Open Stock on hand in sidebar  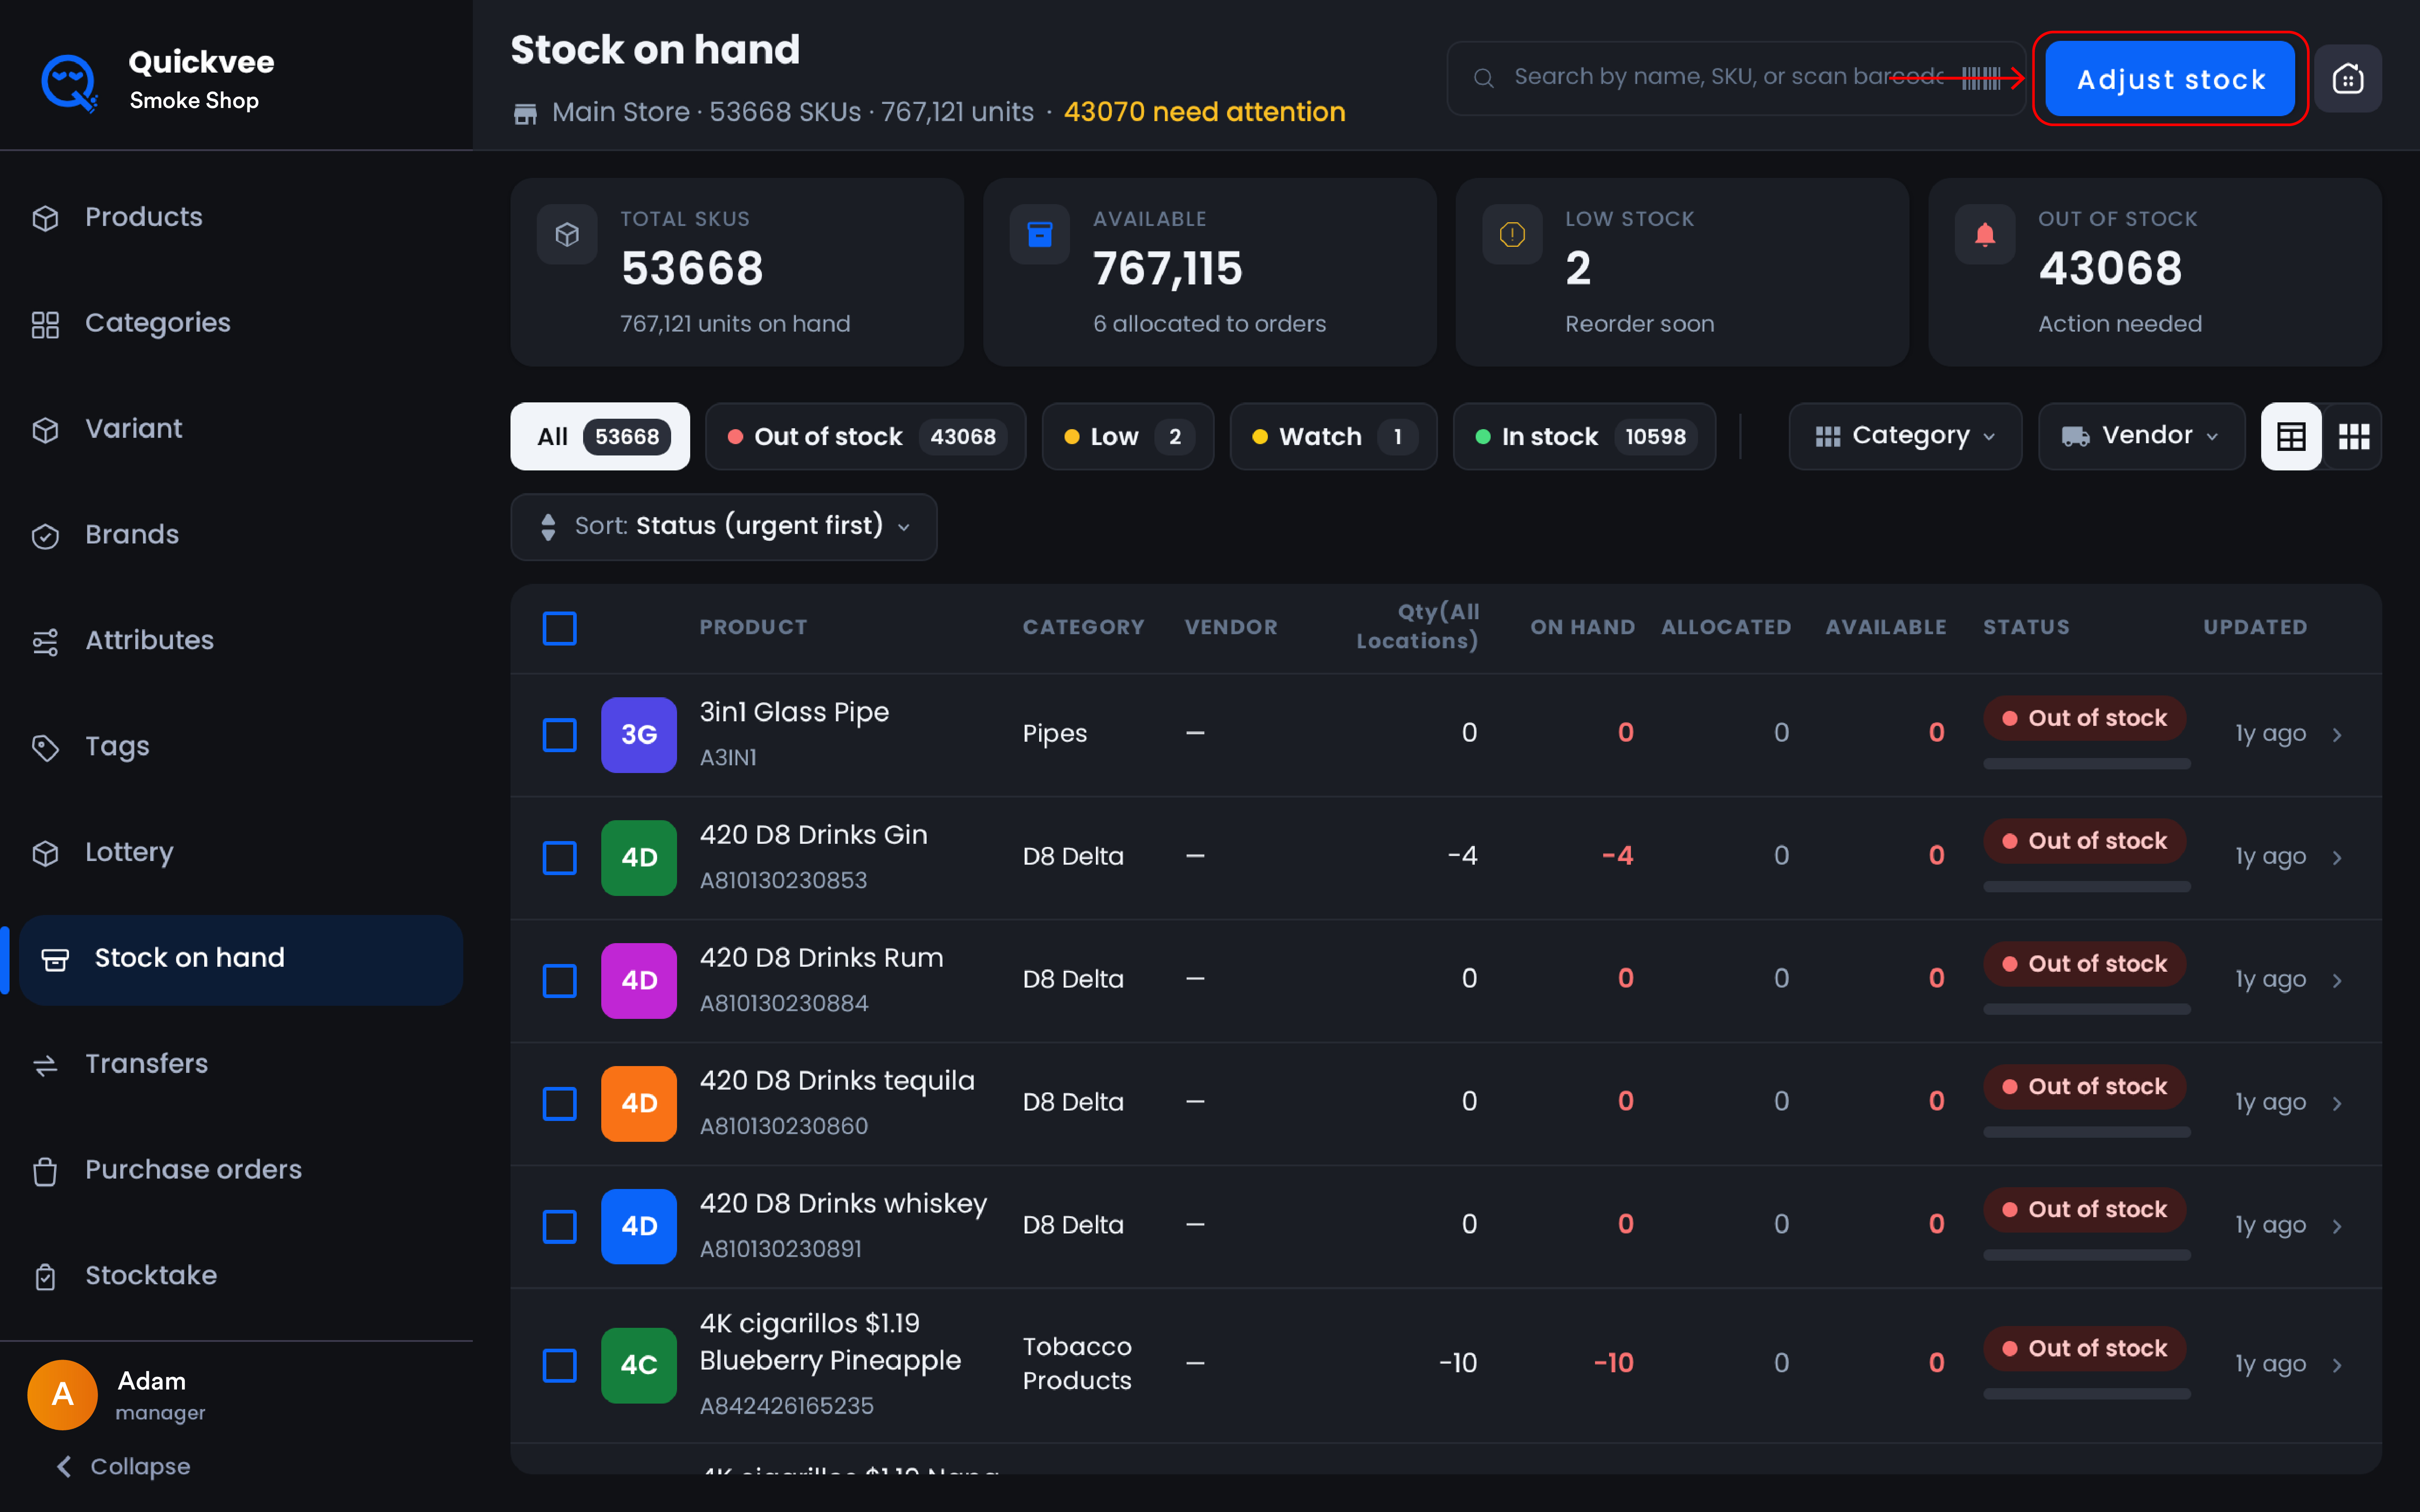tap(241, 959)
